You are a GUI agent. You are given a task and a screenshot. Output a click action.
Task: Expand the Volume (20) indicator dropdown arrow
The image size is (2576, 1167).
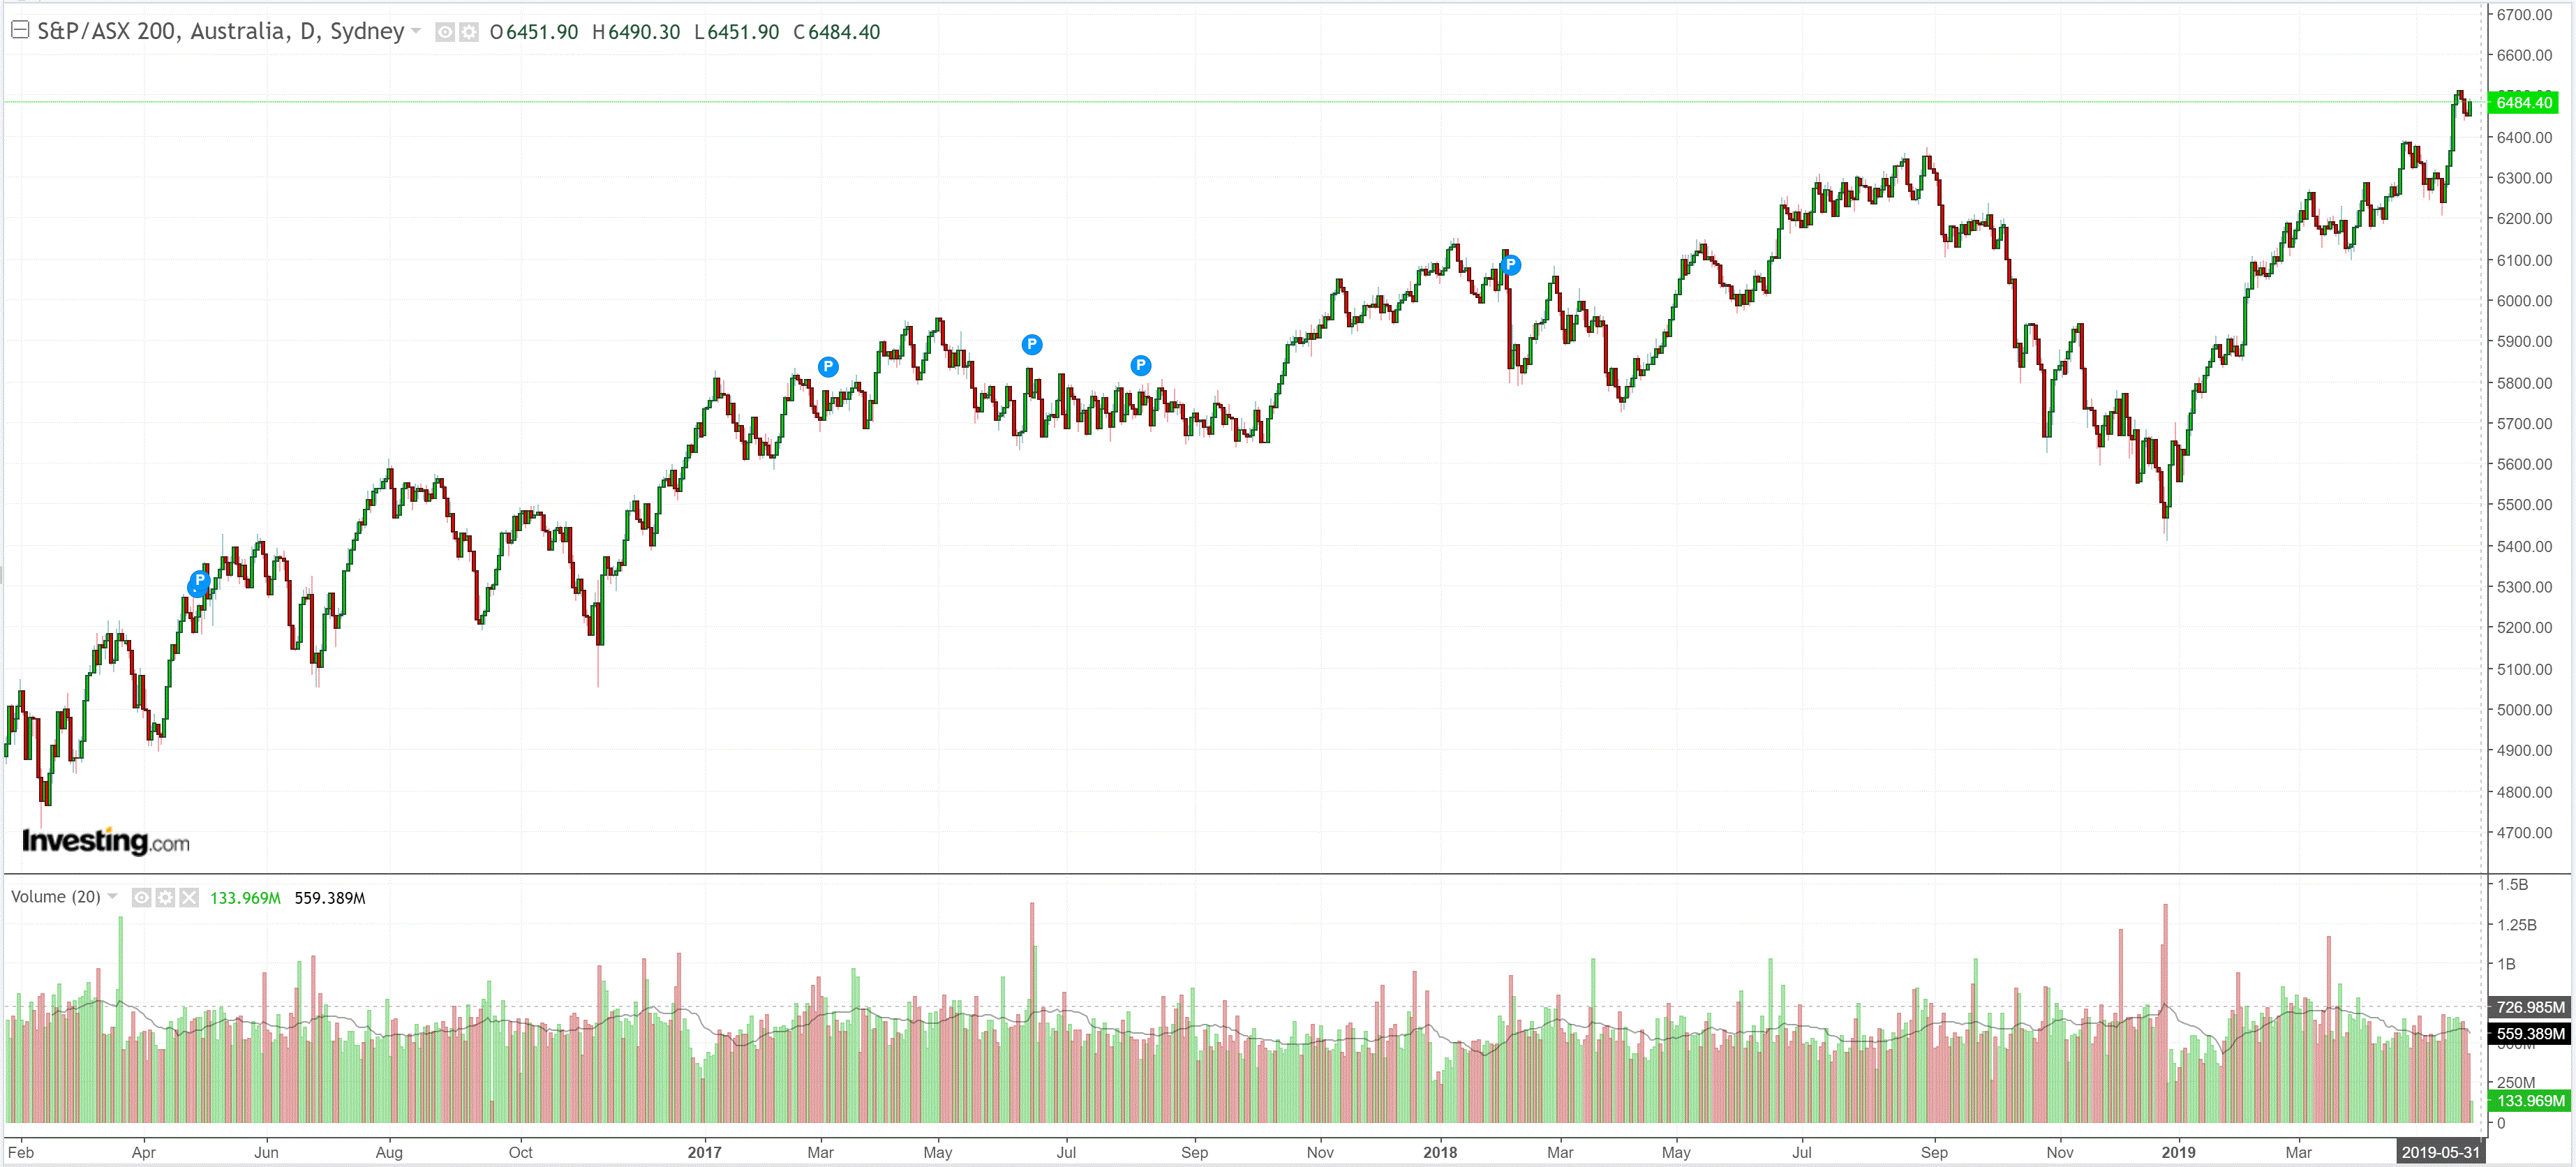pos(112,896)
